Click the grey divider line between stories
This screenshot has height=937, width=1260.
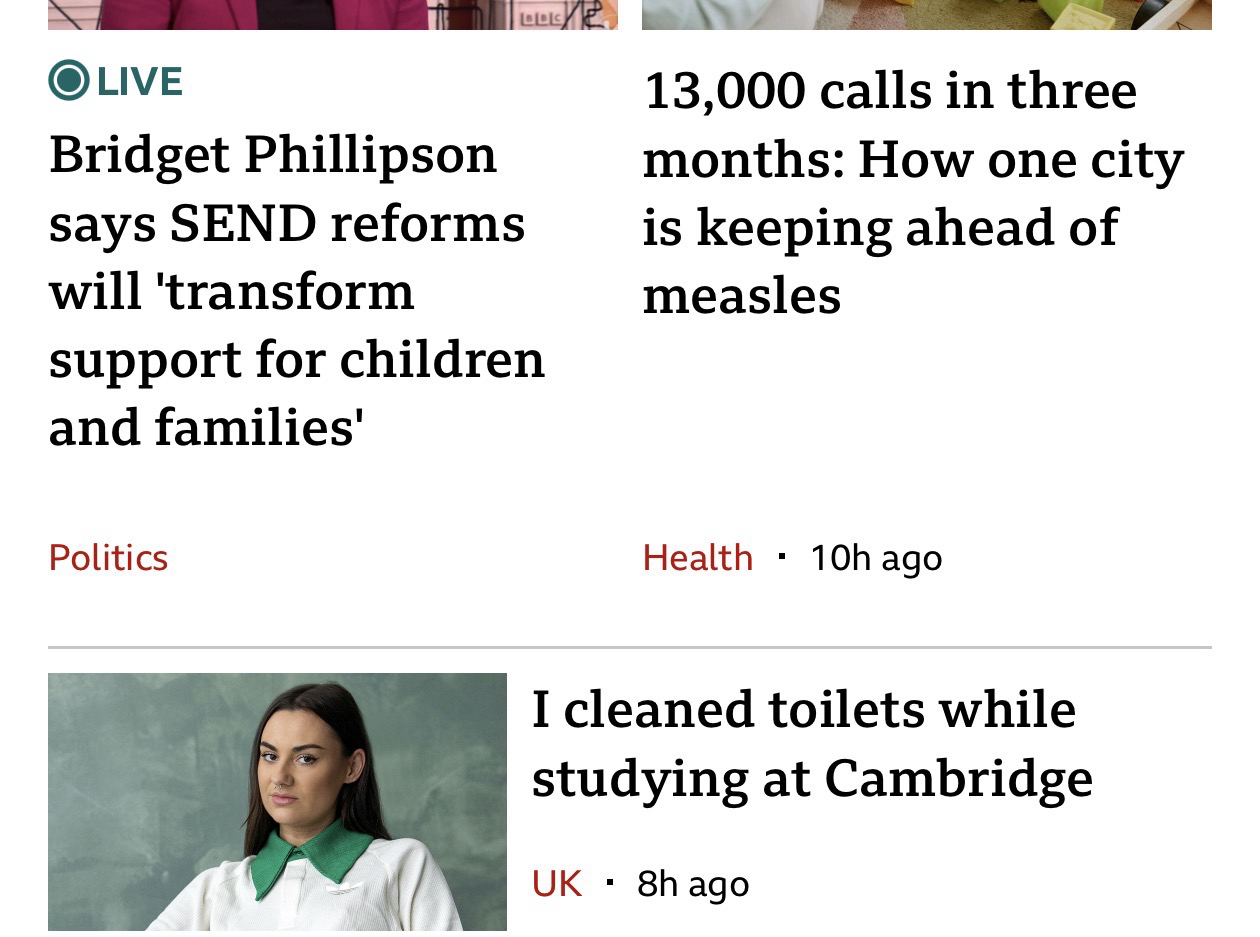[630, 647]
